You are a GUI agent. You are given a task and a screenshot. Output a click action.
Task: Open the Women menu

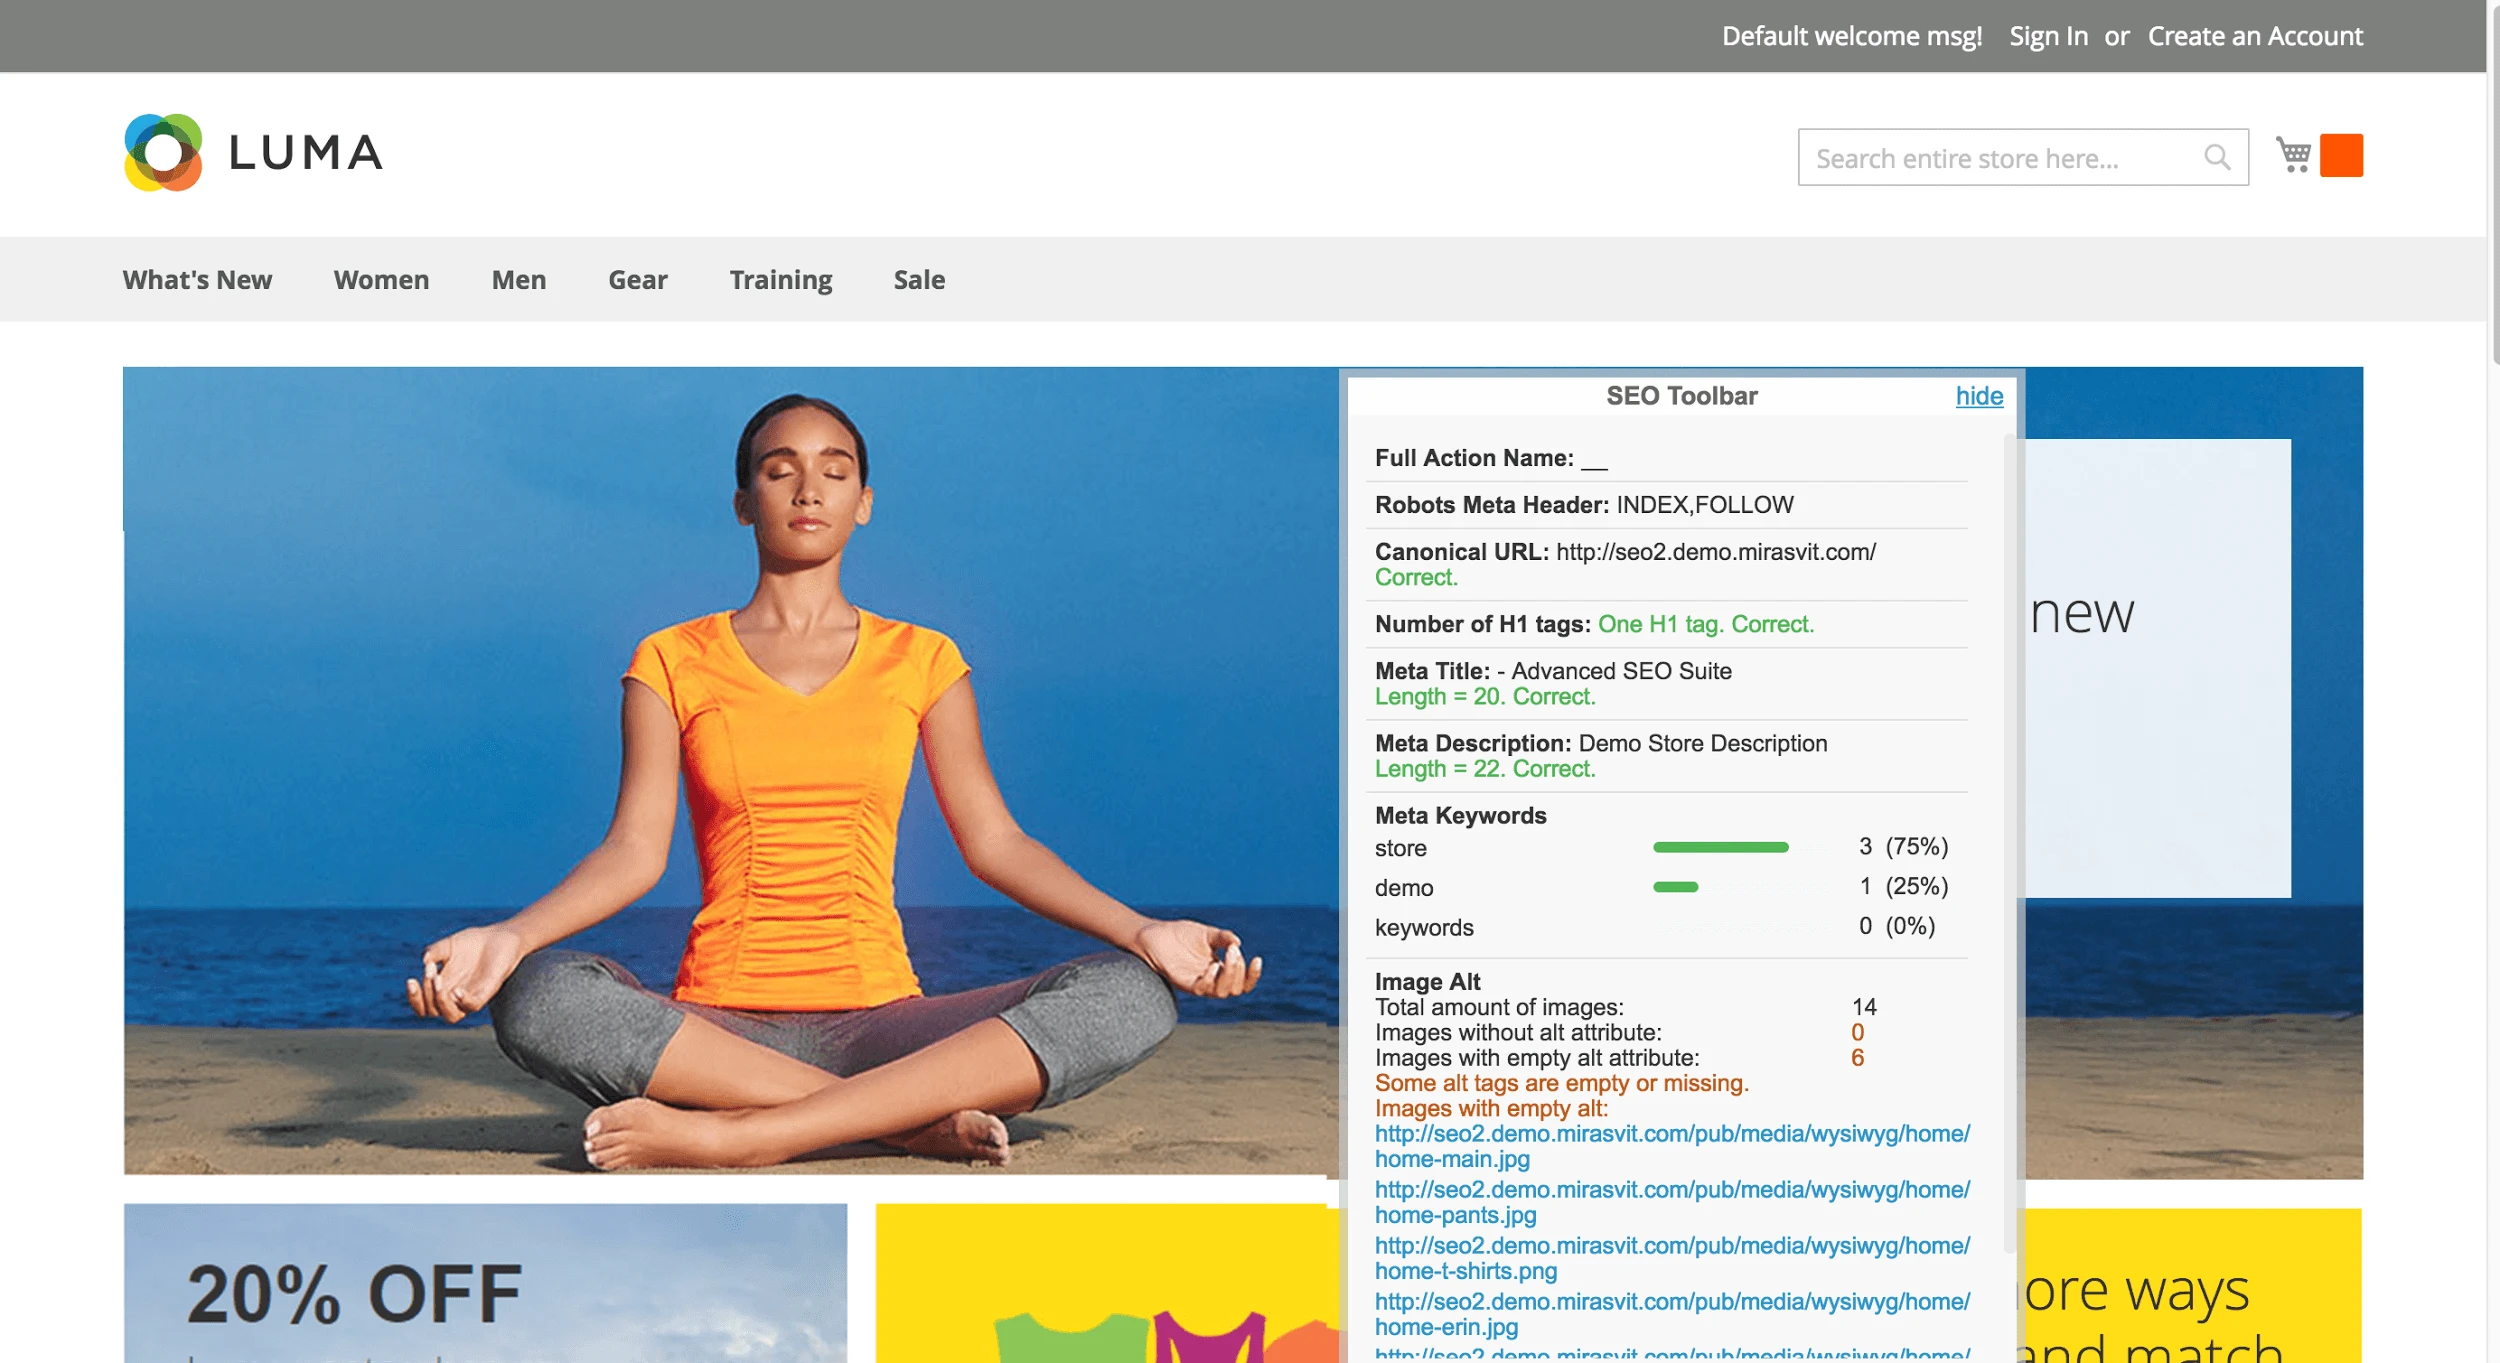[x=381, y=280]
